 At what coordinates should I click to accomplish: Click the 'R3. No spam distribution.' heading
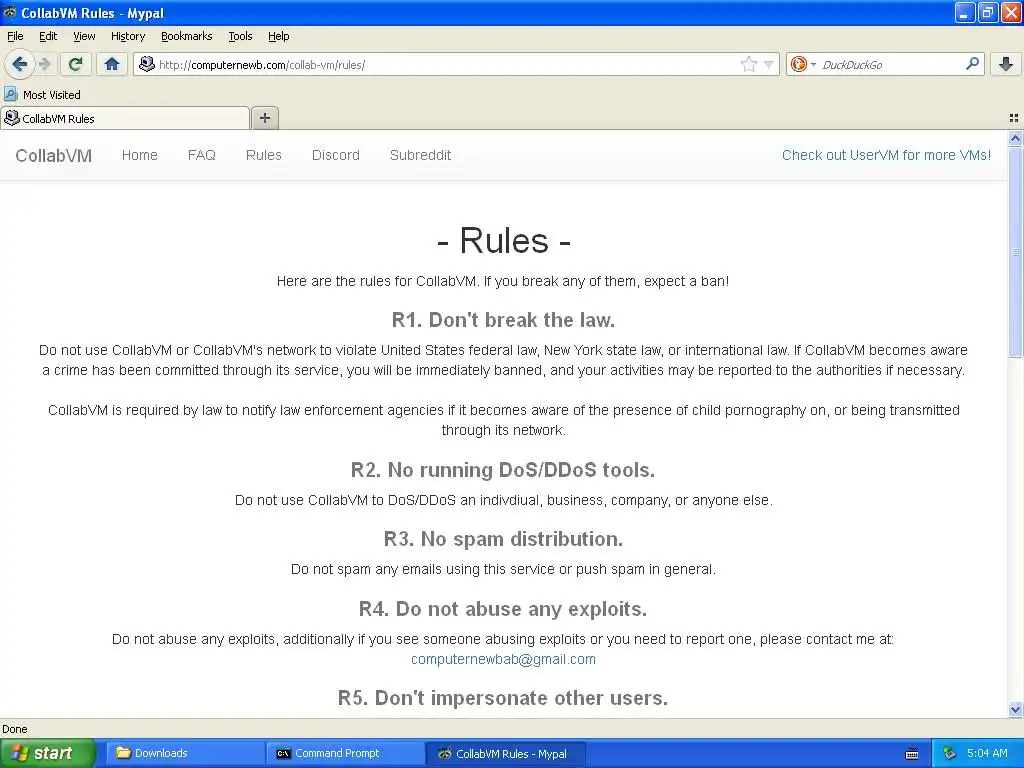504,539
